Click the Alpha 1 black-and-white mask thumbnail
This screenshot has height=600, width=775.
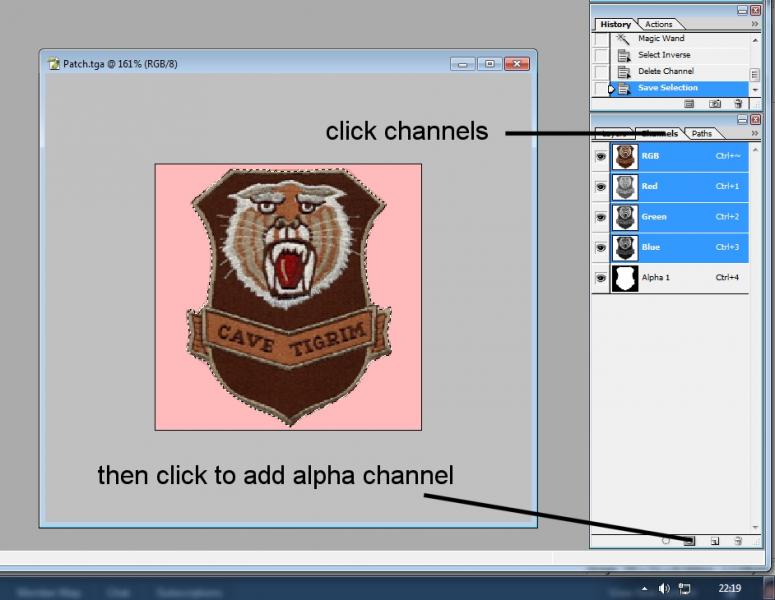click(625, 279)
